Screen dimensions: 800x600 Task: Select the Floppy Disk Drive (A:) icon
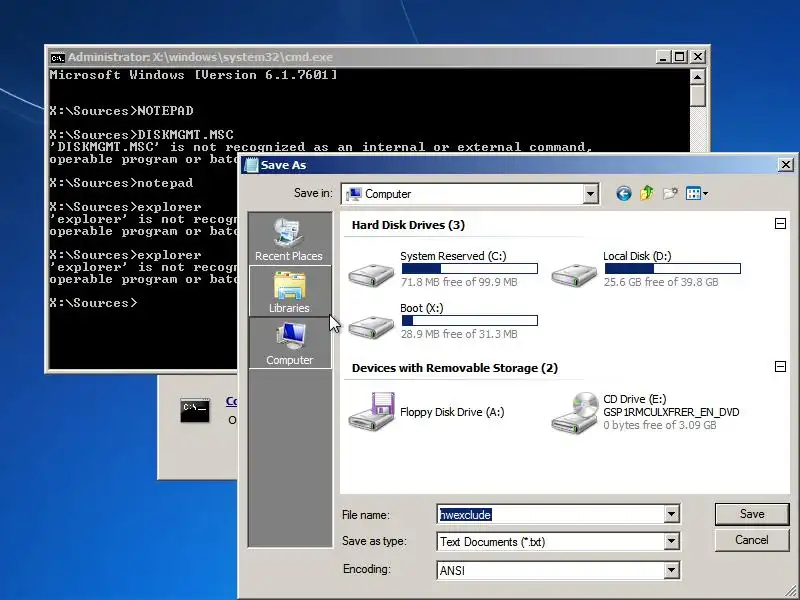pyautogui.click(x=371, y=412)
